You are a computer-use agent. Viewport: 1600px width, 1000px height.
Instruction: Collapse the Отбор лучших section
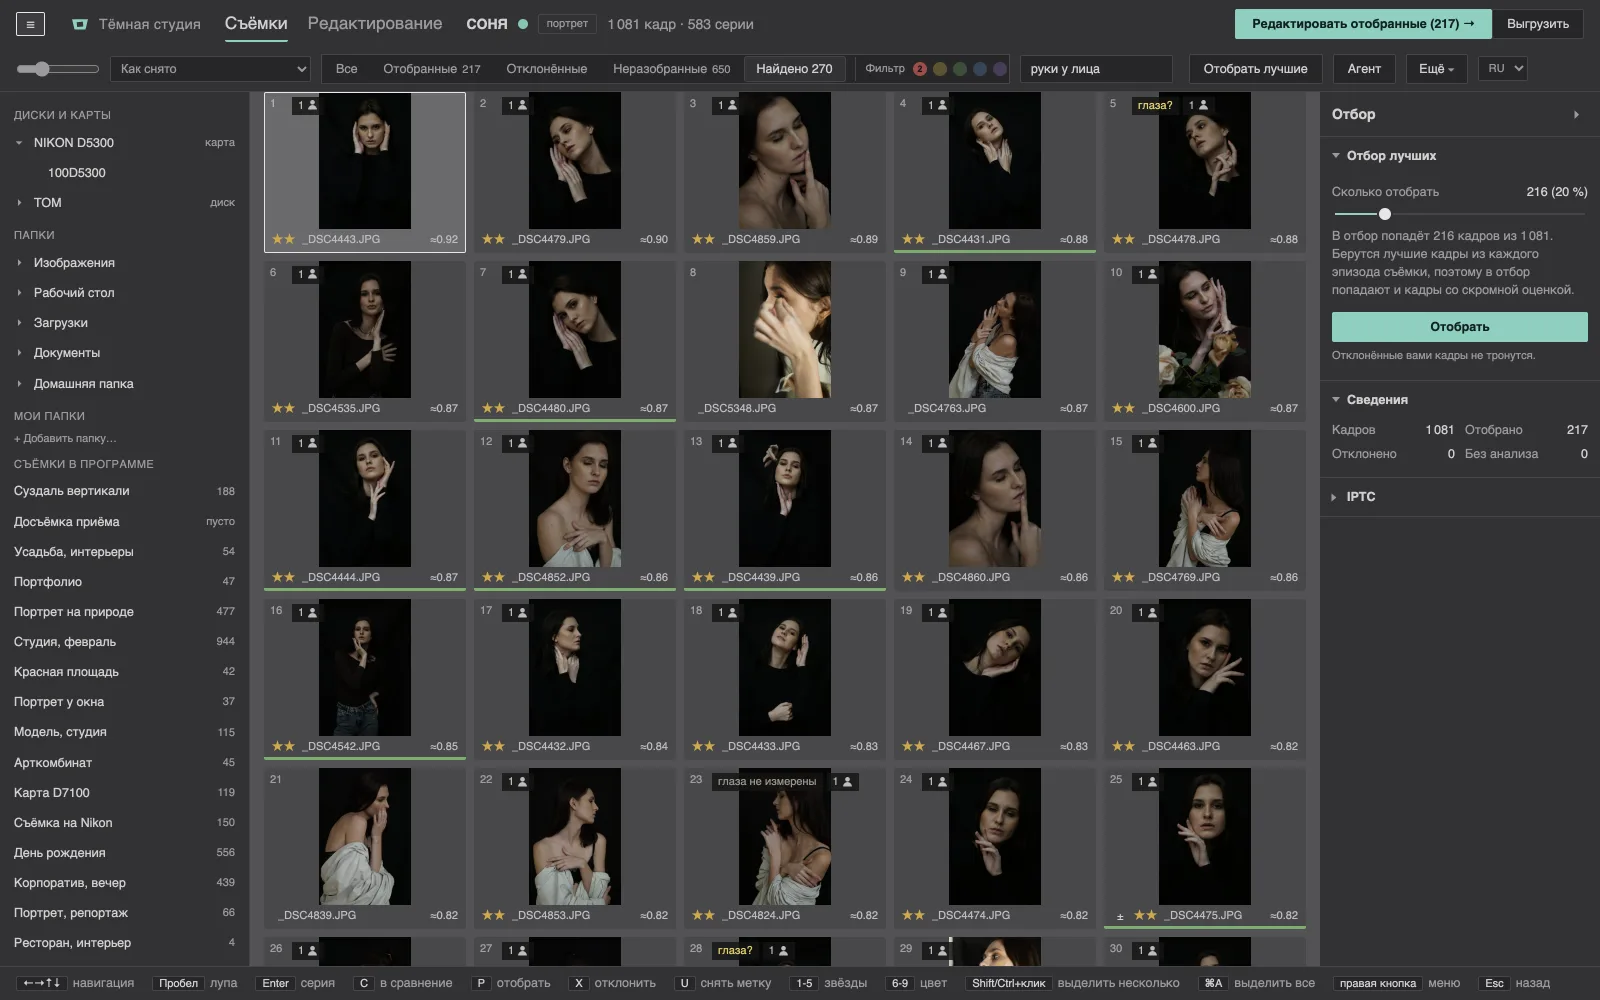tap(1336, 156)
